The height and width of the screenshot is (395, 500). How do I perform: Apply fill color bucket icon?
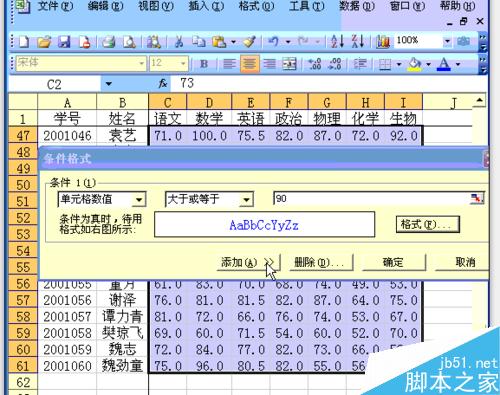click(414, 64)
